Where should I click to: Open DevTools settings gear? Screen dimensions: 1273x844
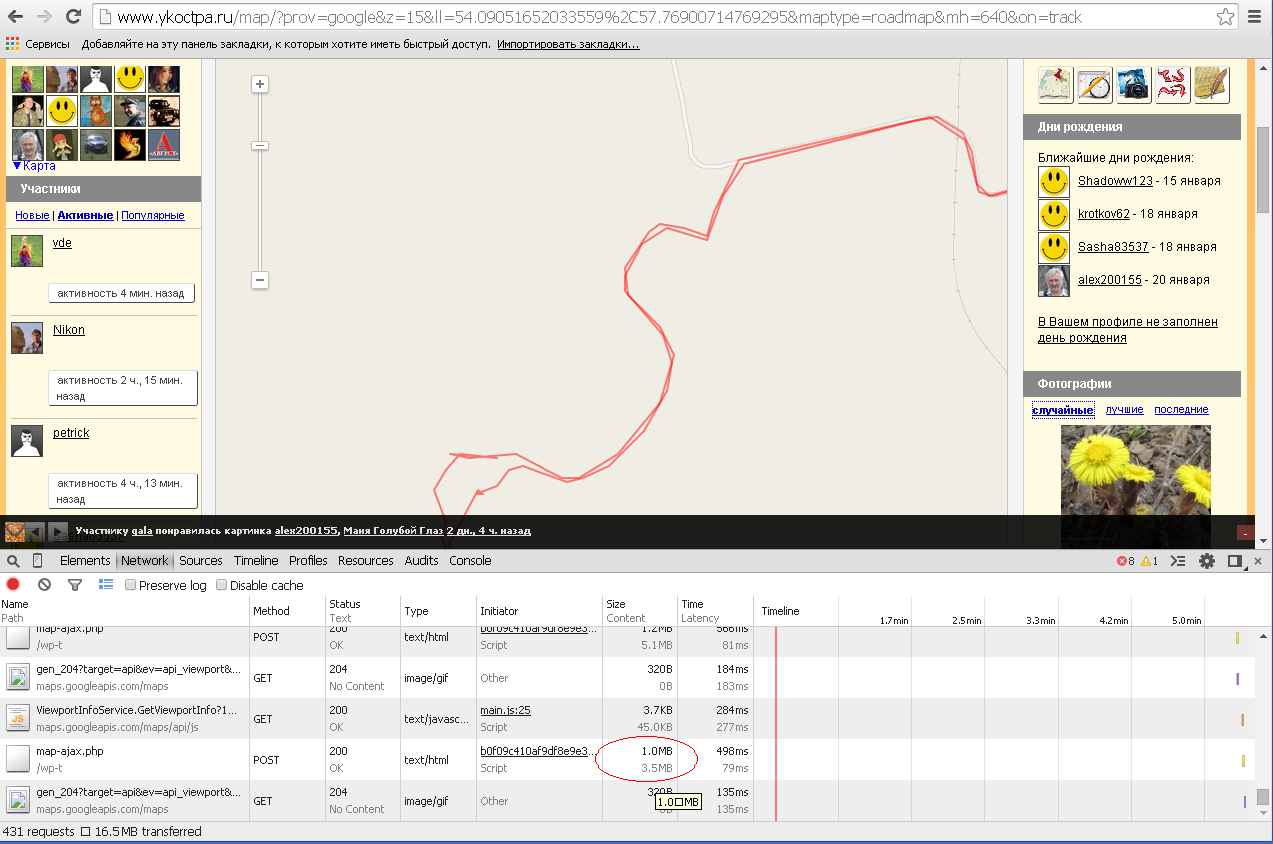click(x=1207, y=561)
